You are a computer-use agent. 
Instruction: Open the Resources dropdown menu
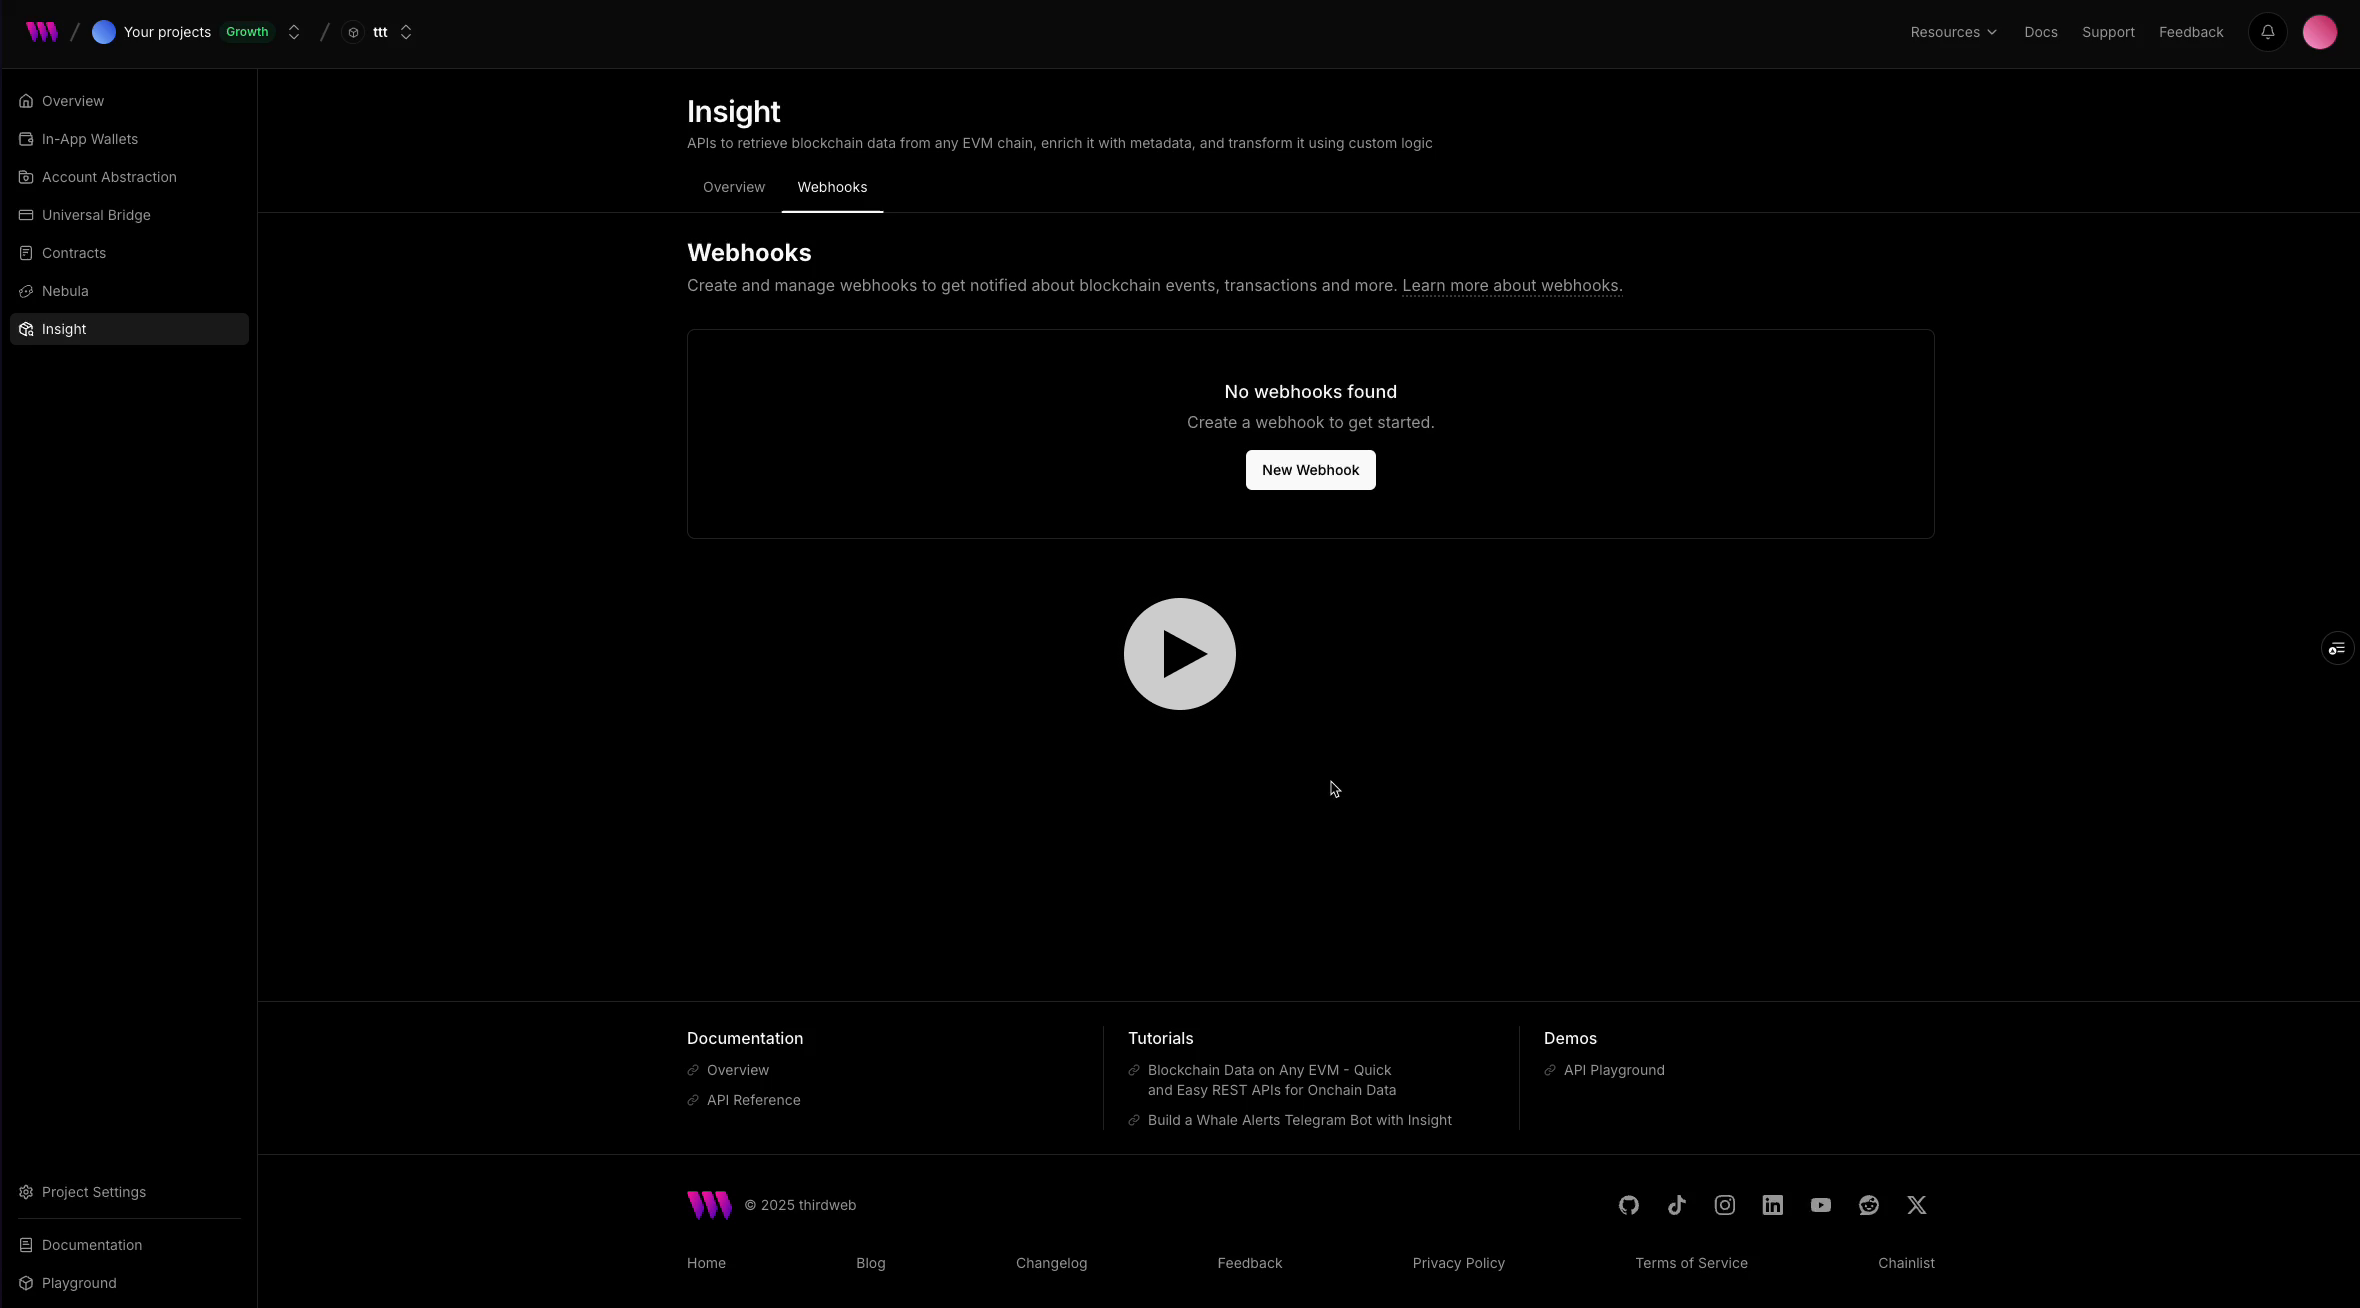(1954, 32)
